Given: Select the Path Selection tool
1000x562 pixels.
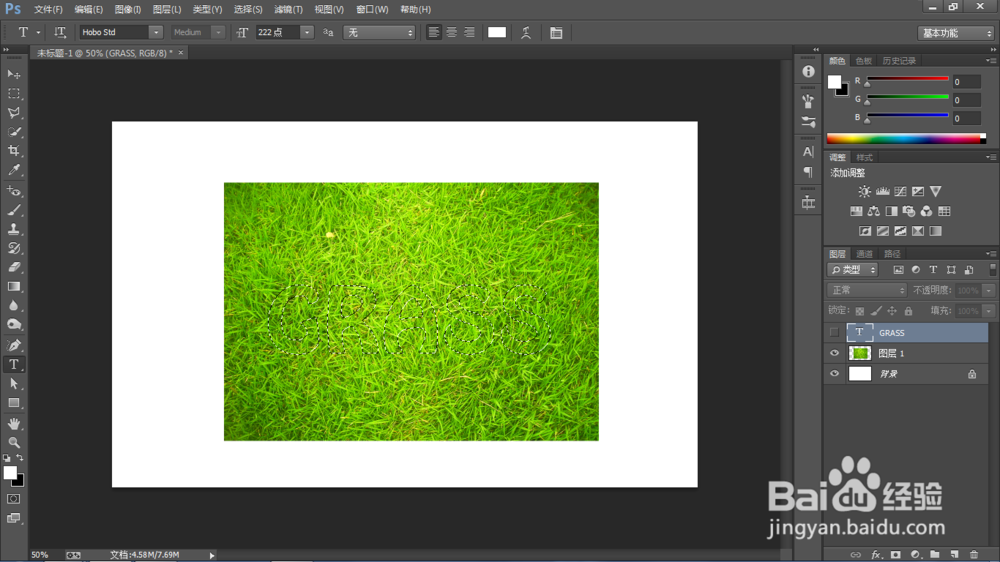Looking at the screenshot, I should click(13, 383).
